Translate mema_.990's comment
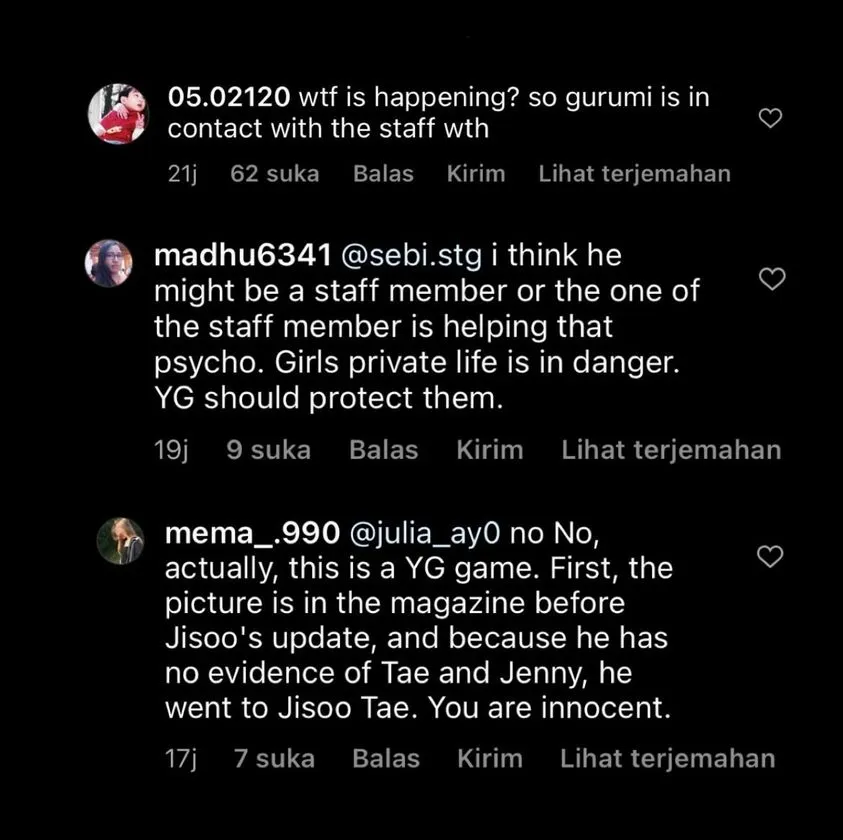Image resolution: width=843 pixels, height=840 pixels. (x=667, y=759)
